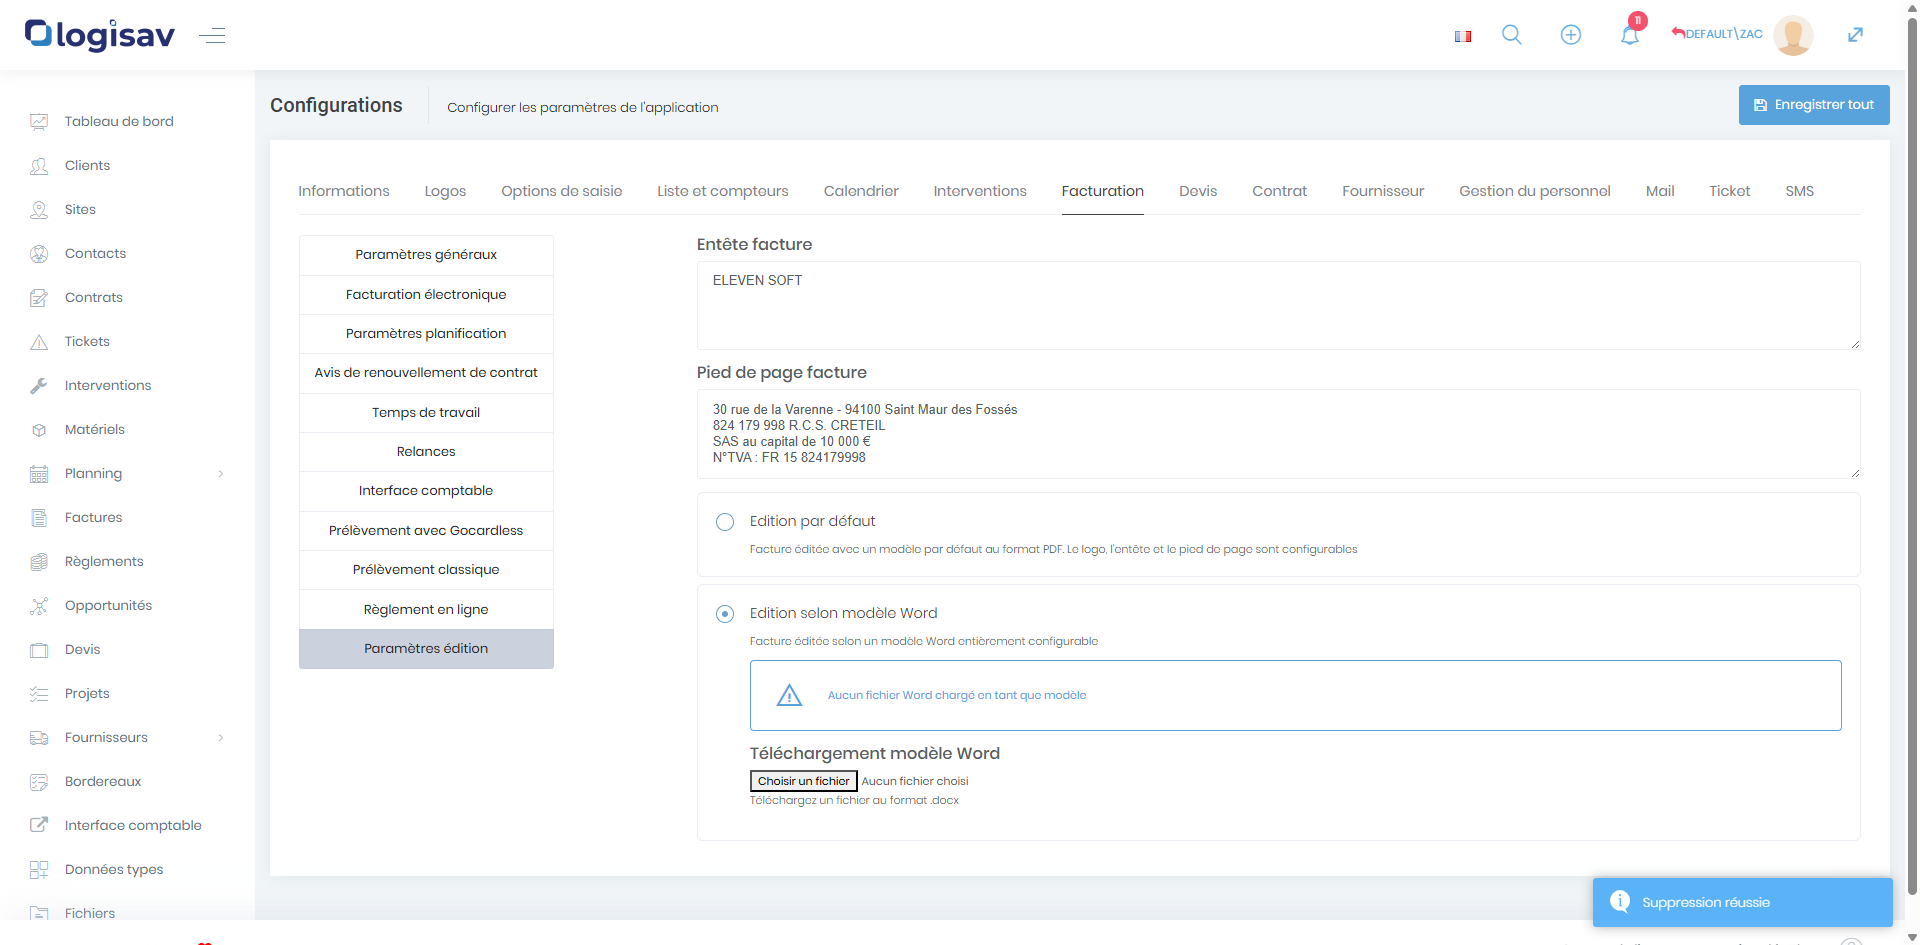Switch to the Interventions configuration tab

click(x=979, y=191)
